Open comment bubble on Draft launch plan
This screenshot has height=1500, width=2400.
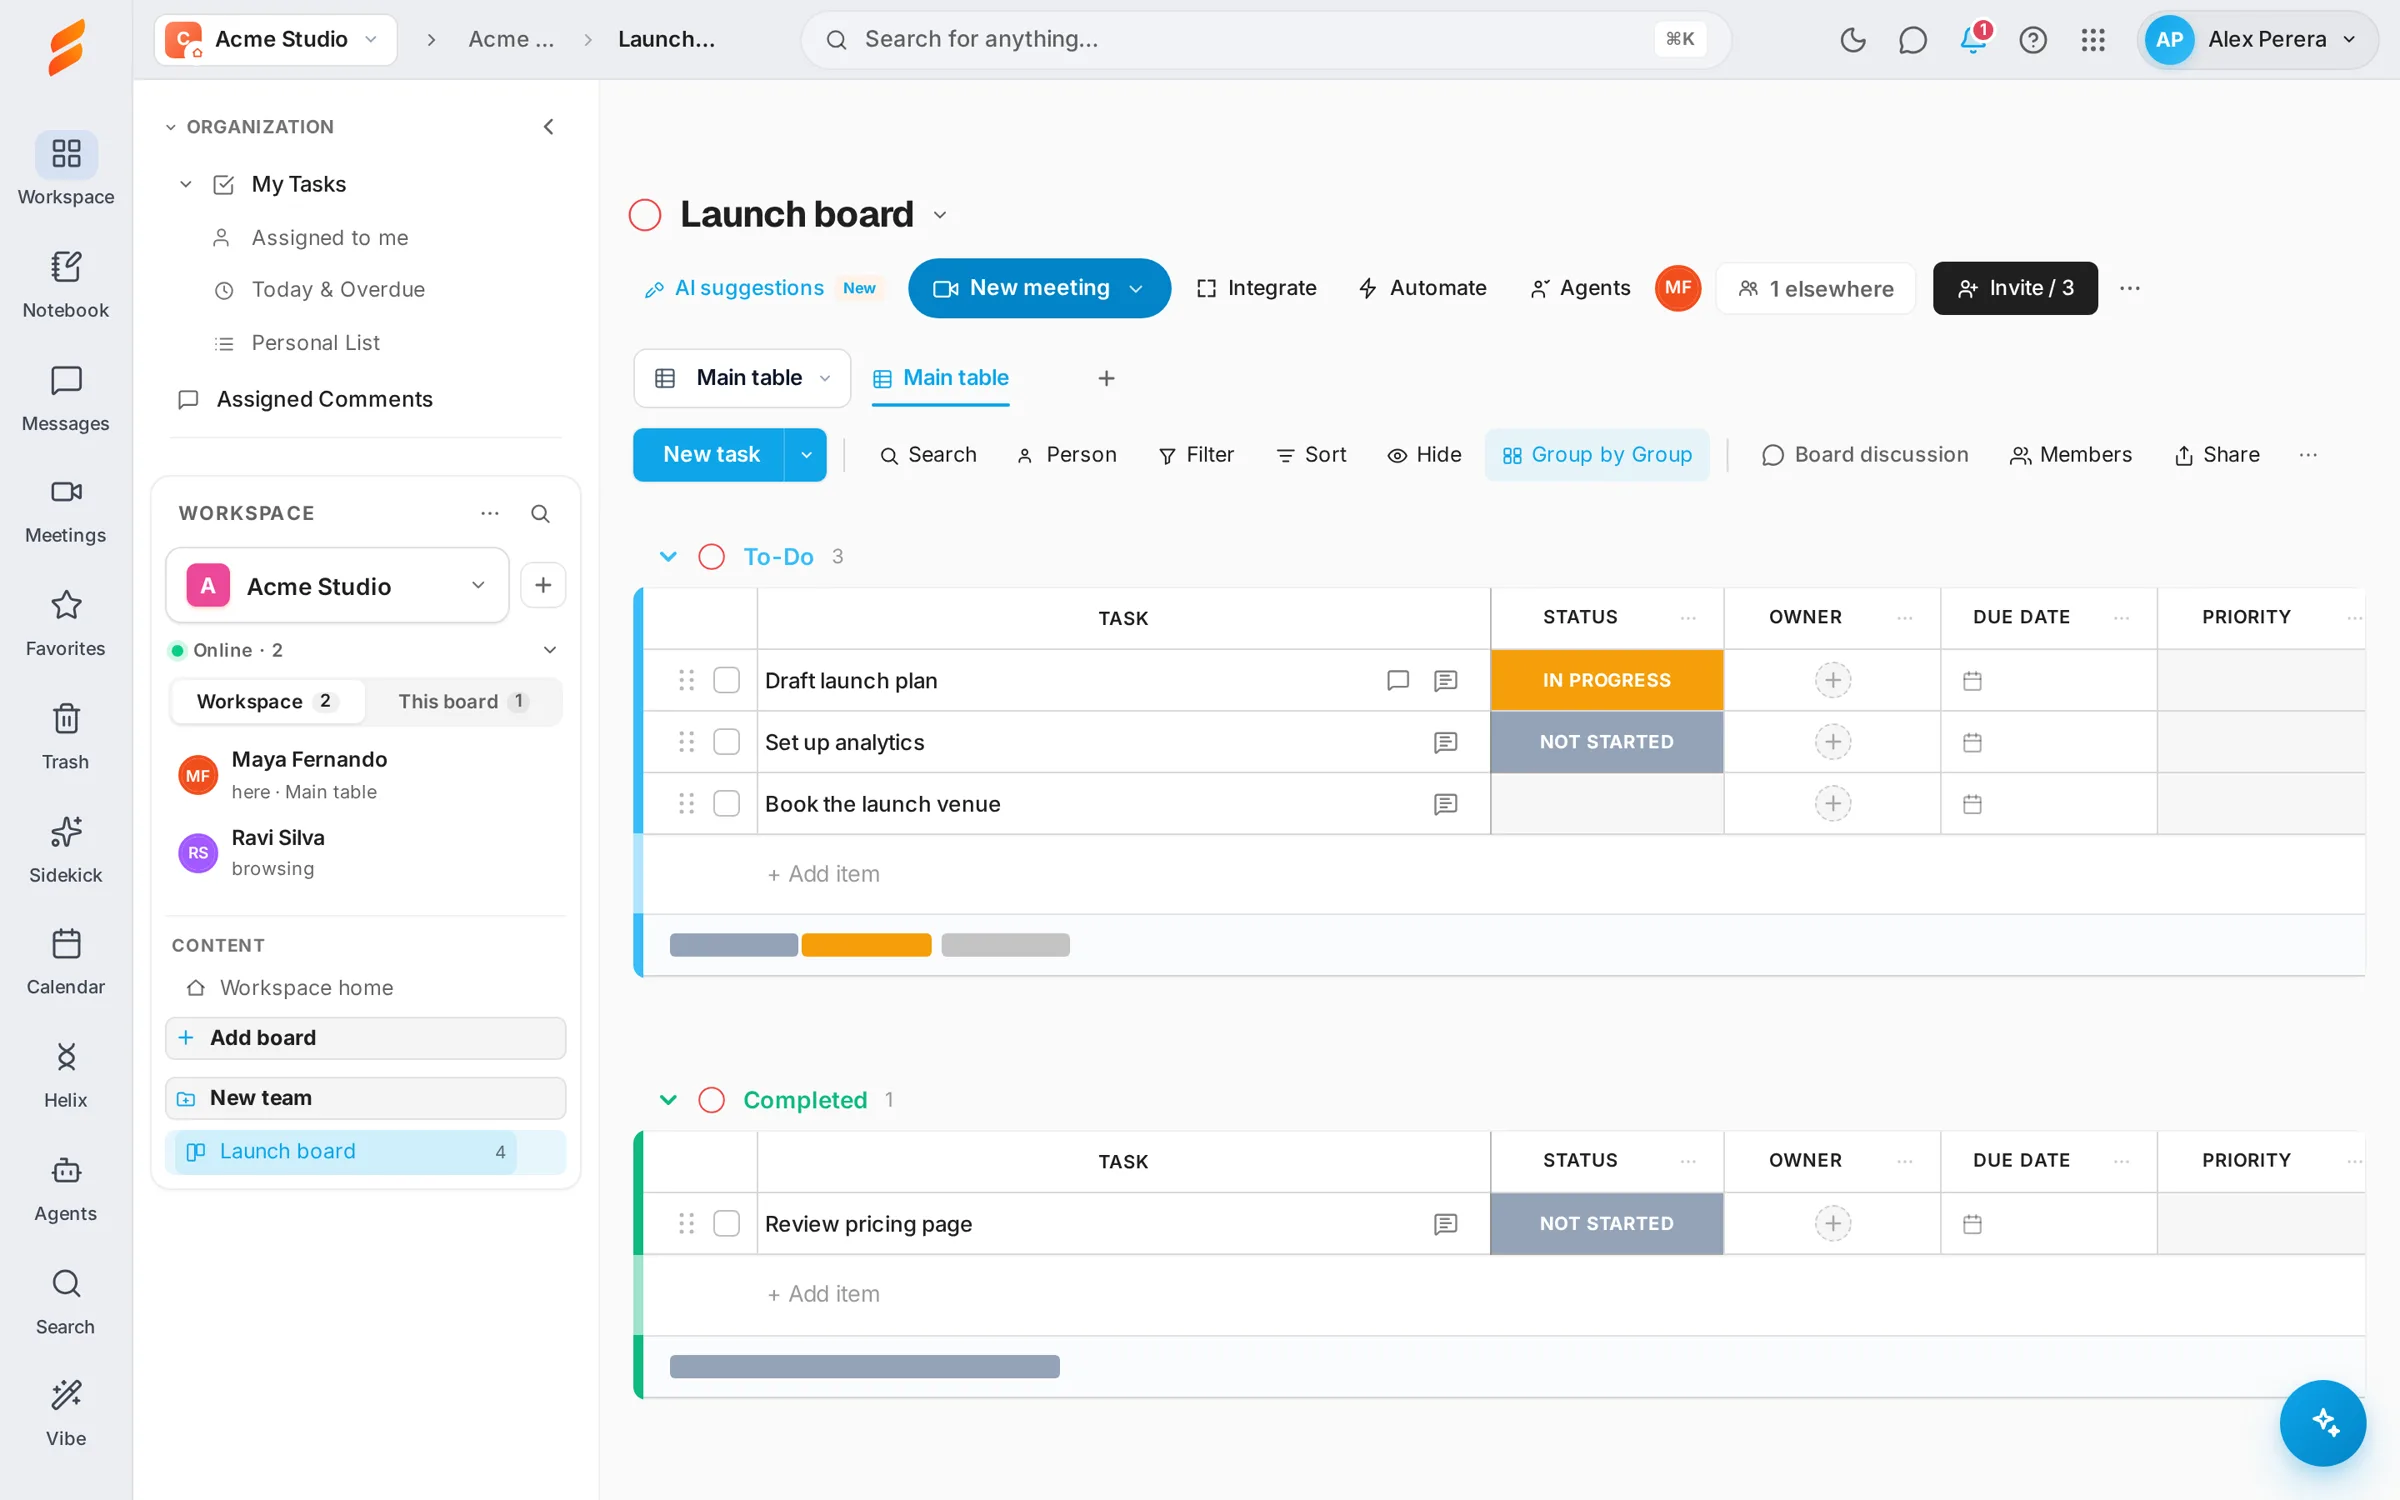[1398, 680]
